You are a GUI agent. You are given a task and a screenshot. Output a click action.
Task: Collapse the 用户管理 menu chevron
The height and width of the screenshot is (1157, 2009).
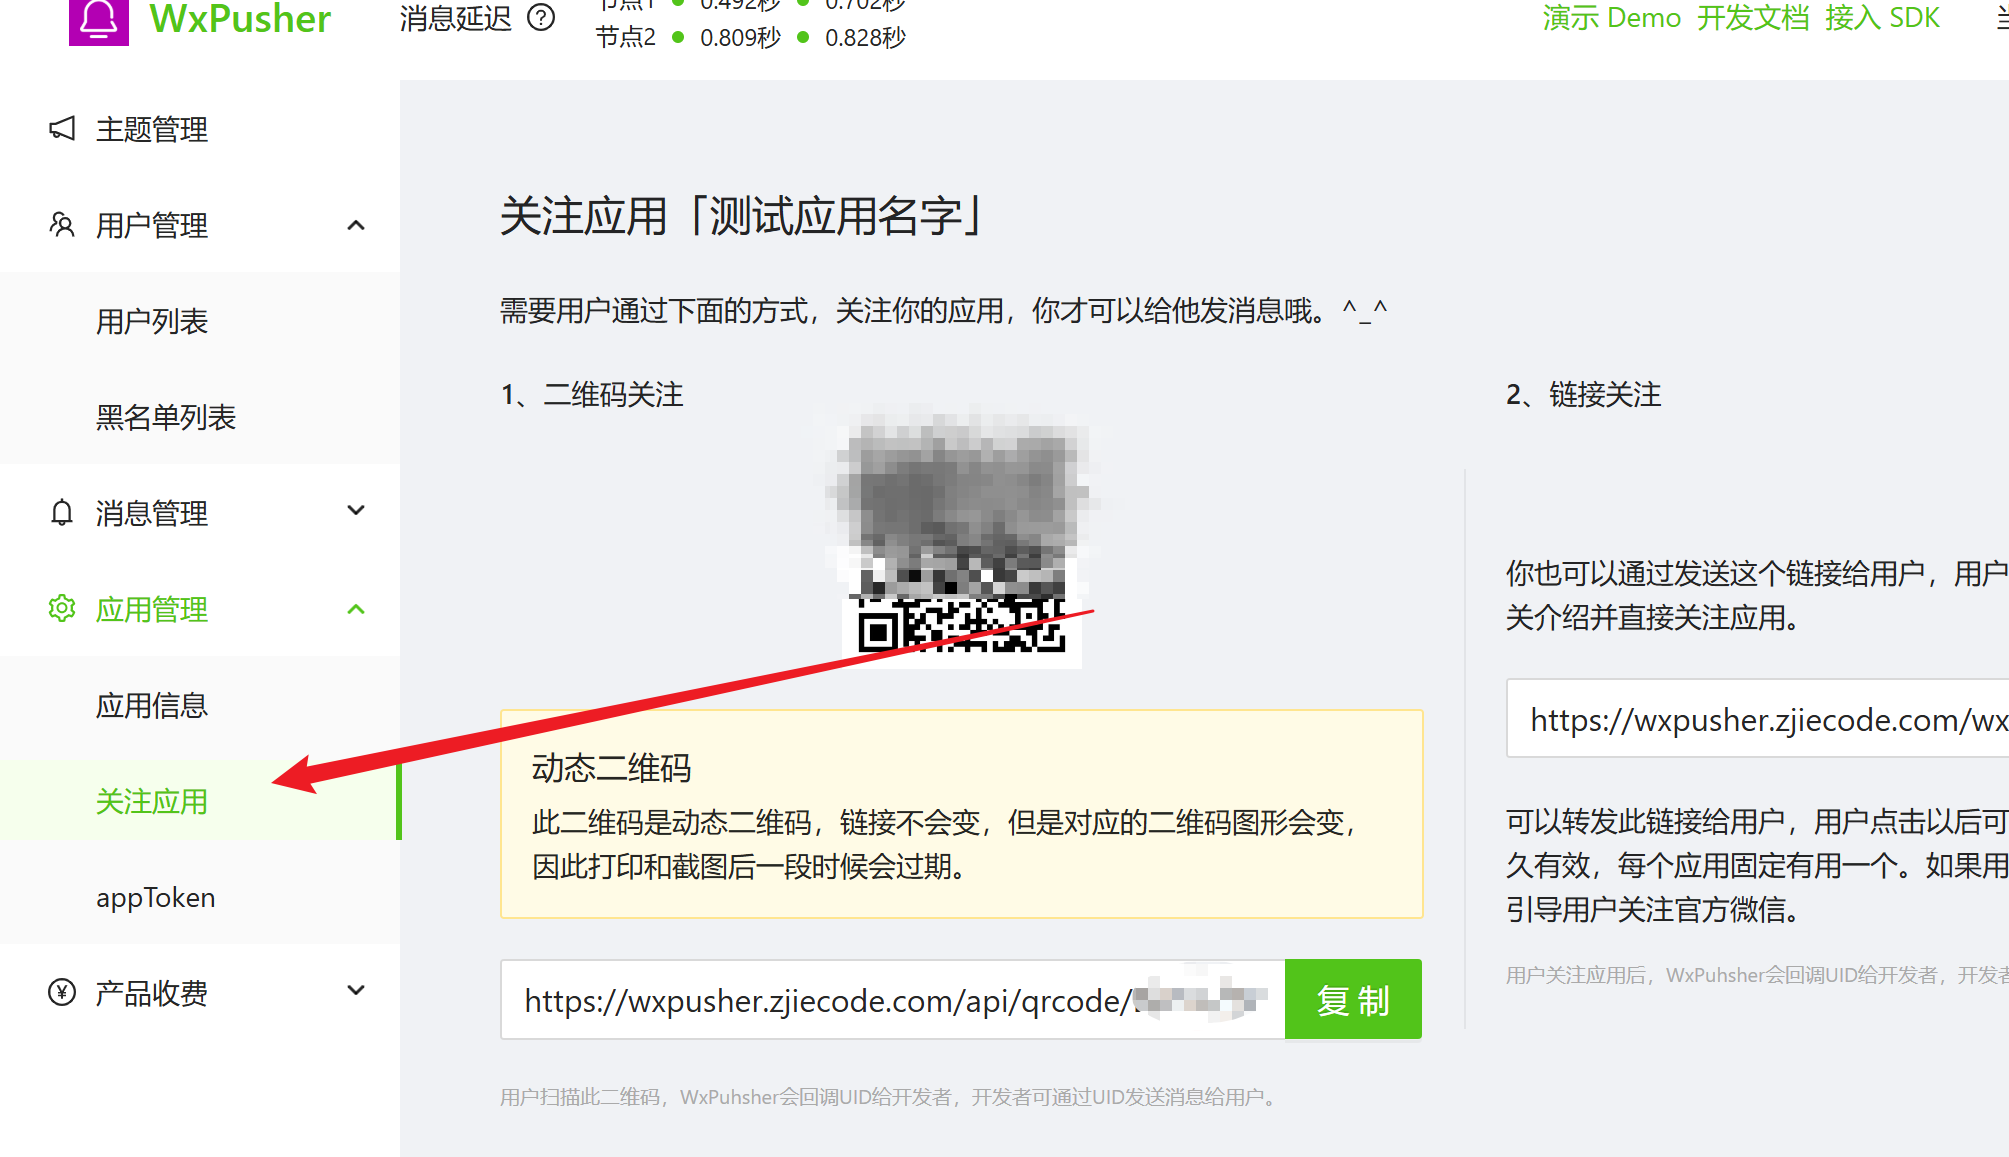pos(356,226)
